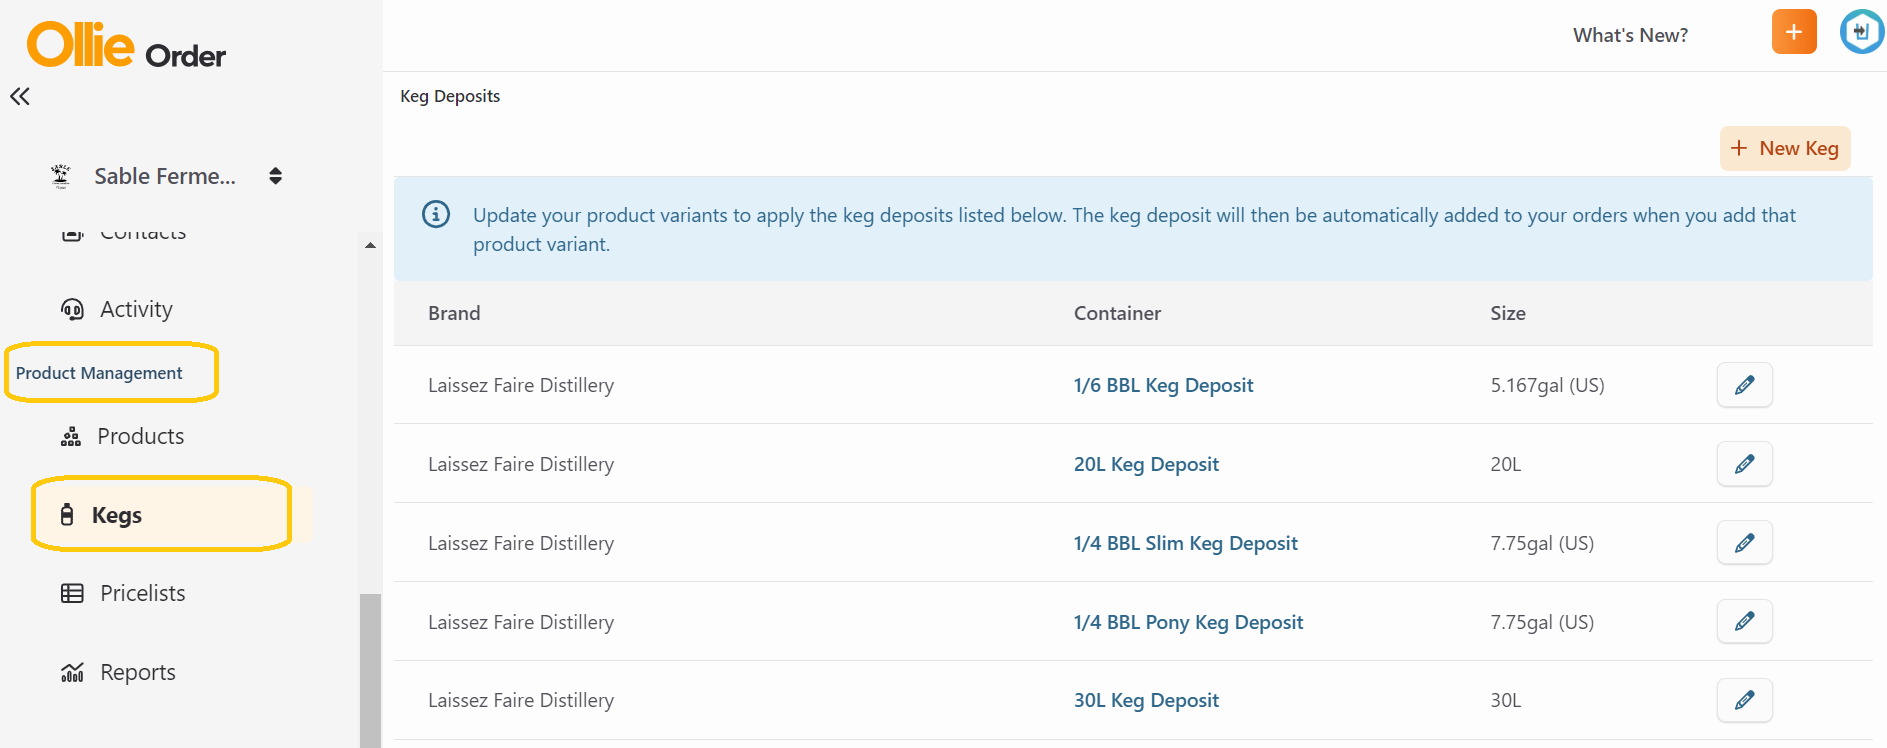Click the Reports chart icon
Screen dimensions: 1887x748
tap(72, 672)
